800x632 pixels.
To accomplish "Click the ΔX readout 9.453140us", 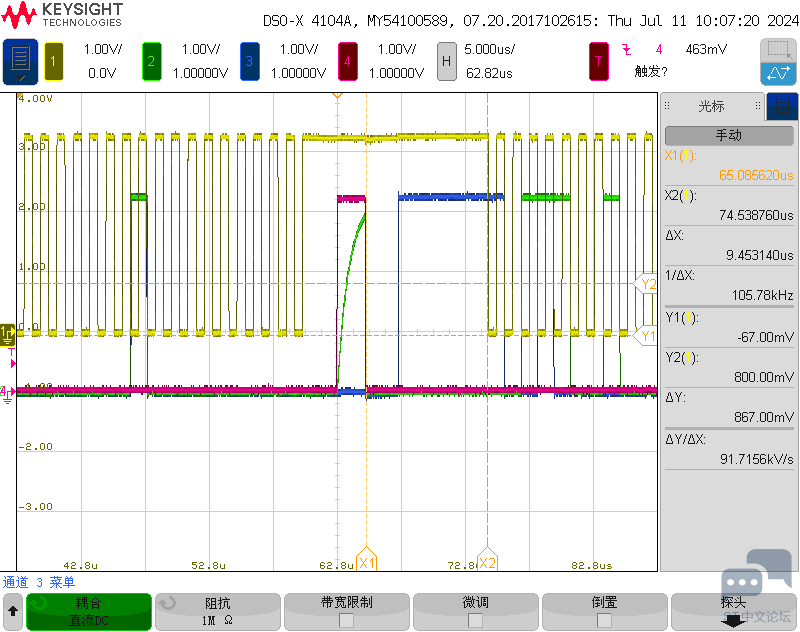I will (759, 255).
